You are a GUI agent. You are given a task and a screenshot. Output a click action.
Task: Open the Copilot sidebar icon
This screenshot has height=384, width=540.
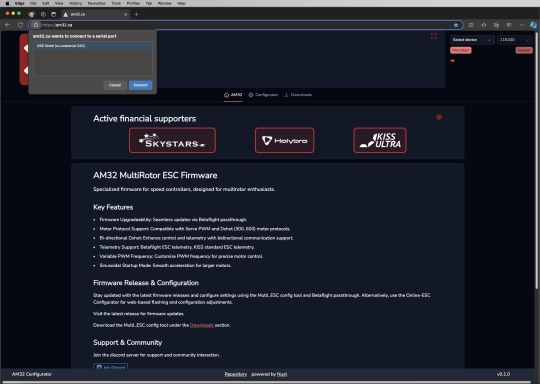533,25
